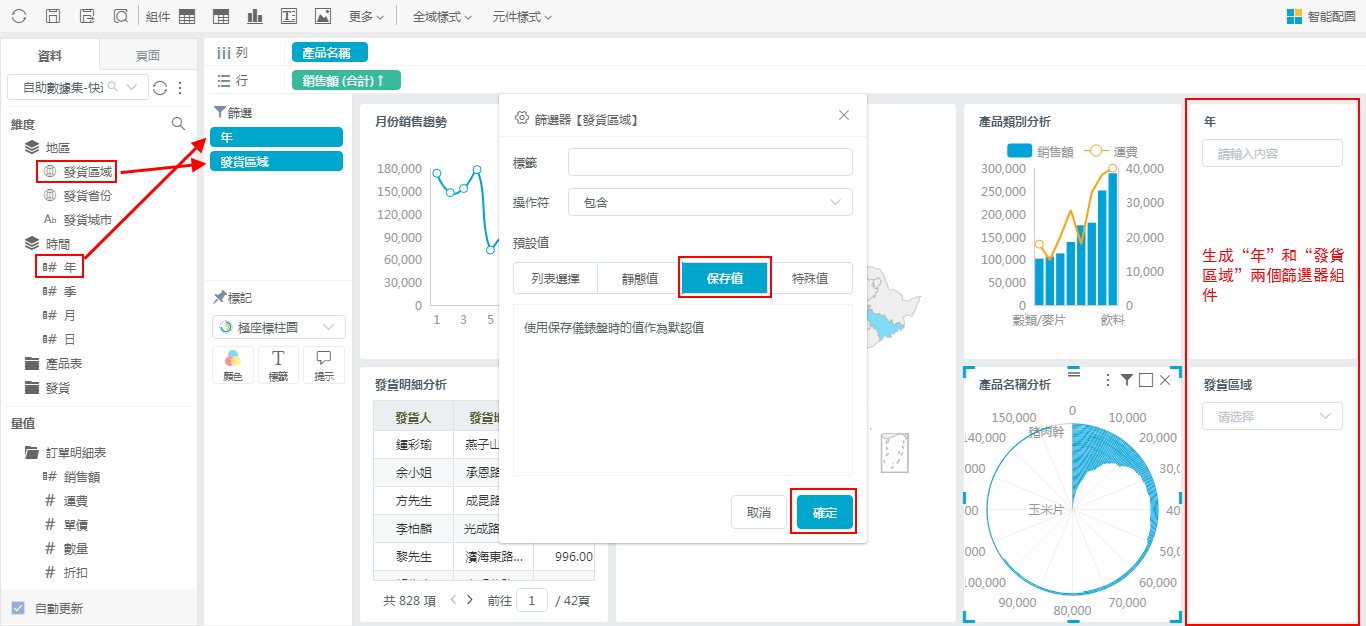Click the save icon in the top toolbar
The width and height of the screenshot is (1366, 626).
tap(53, 16)
